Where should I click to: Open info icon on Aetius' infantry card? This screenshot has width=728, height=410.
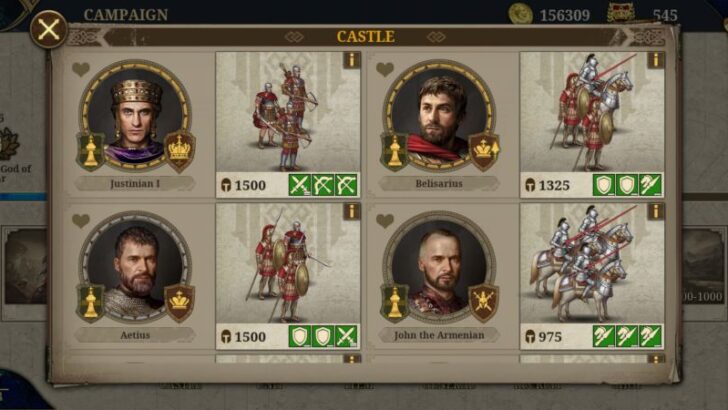(x=352, y=211)
